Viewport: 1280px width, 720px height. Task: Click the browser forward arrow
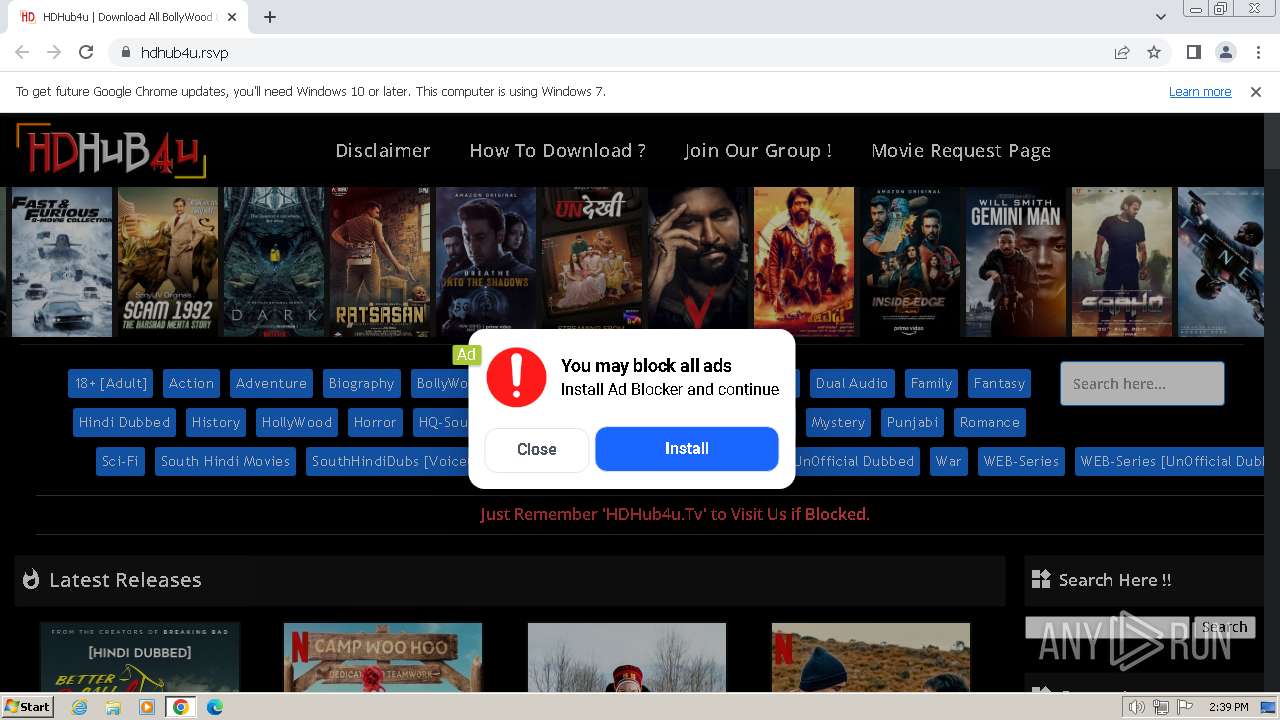[x=54, y=52]
